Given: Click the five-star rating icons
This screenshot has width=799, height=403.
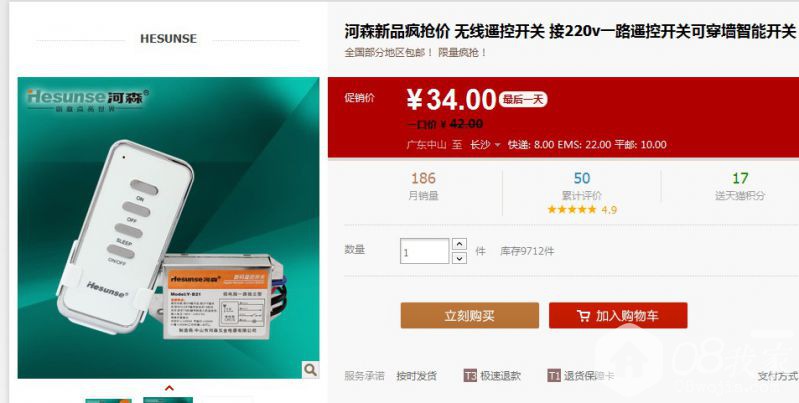Looking at the screenshot, I should click(x=572, y=209).
